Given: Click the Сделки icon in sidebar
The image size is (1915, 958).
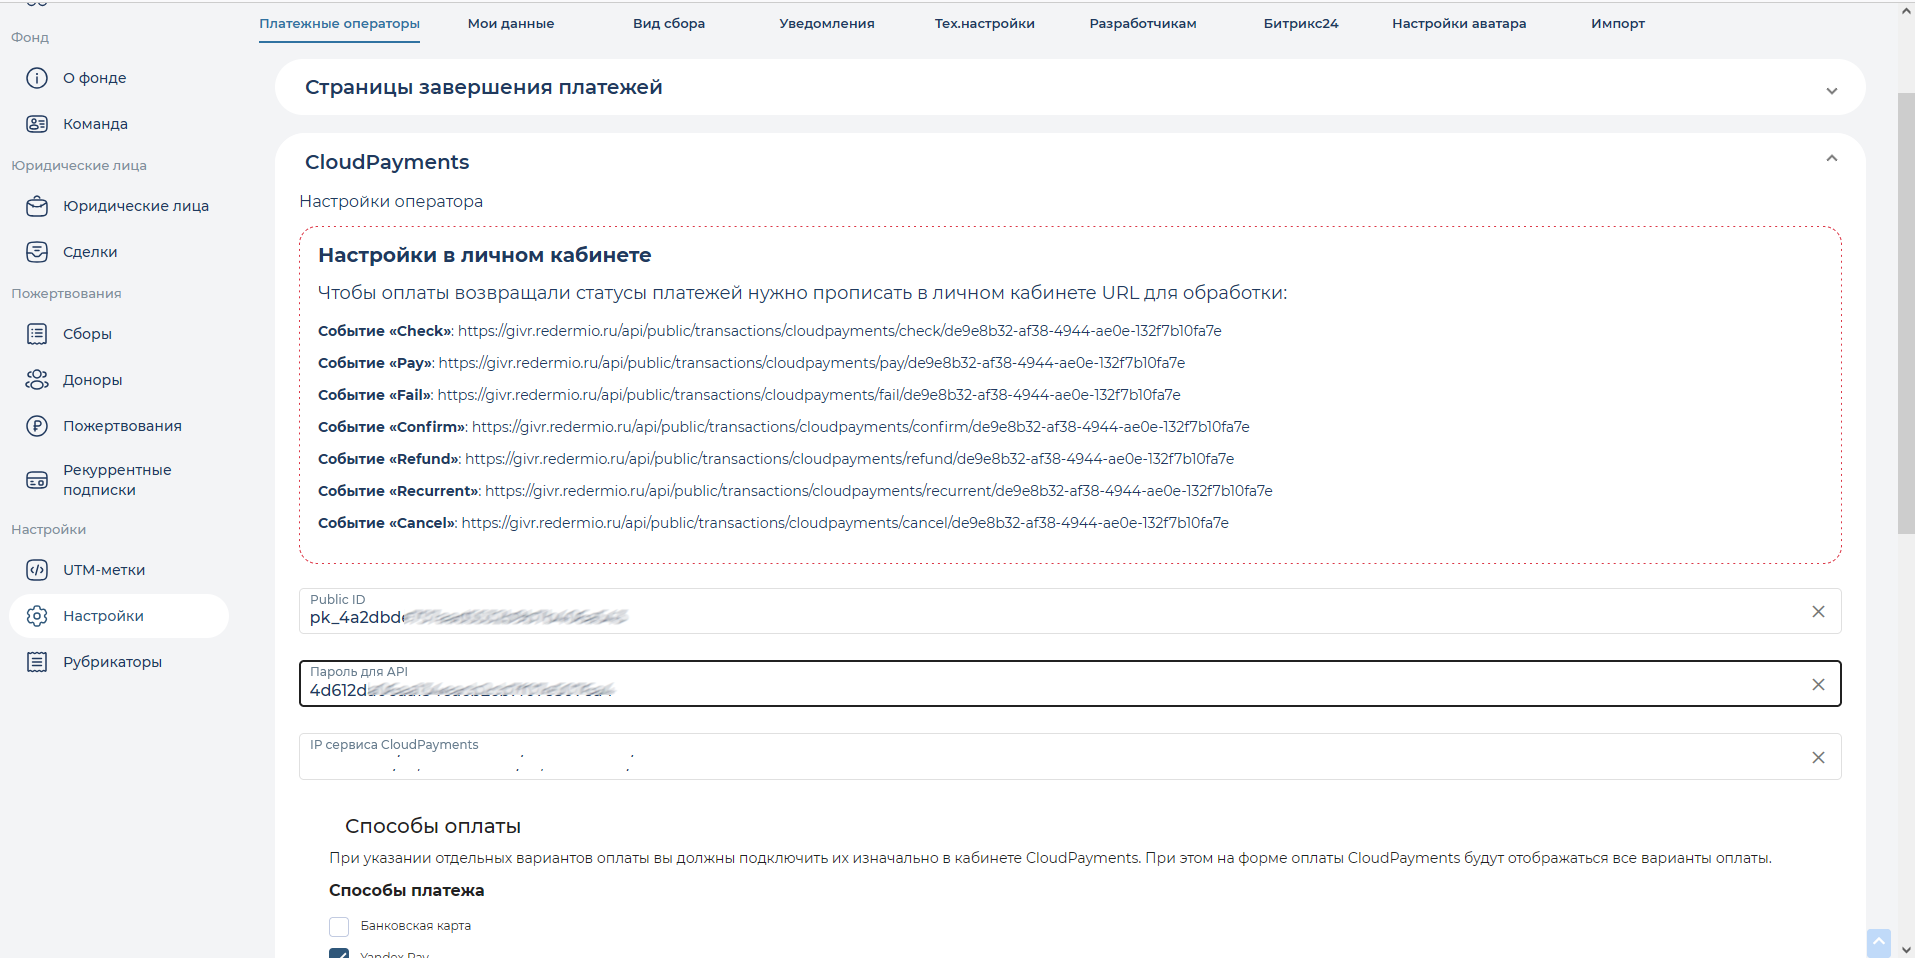Looking at the screenshot, I should tap(37, 252).
